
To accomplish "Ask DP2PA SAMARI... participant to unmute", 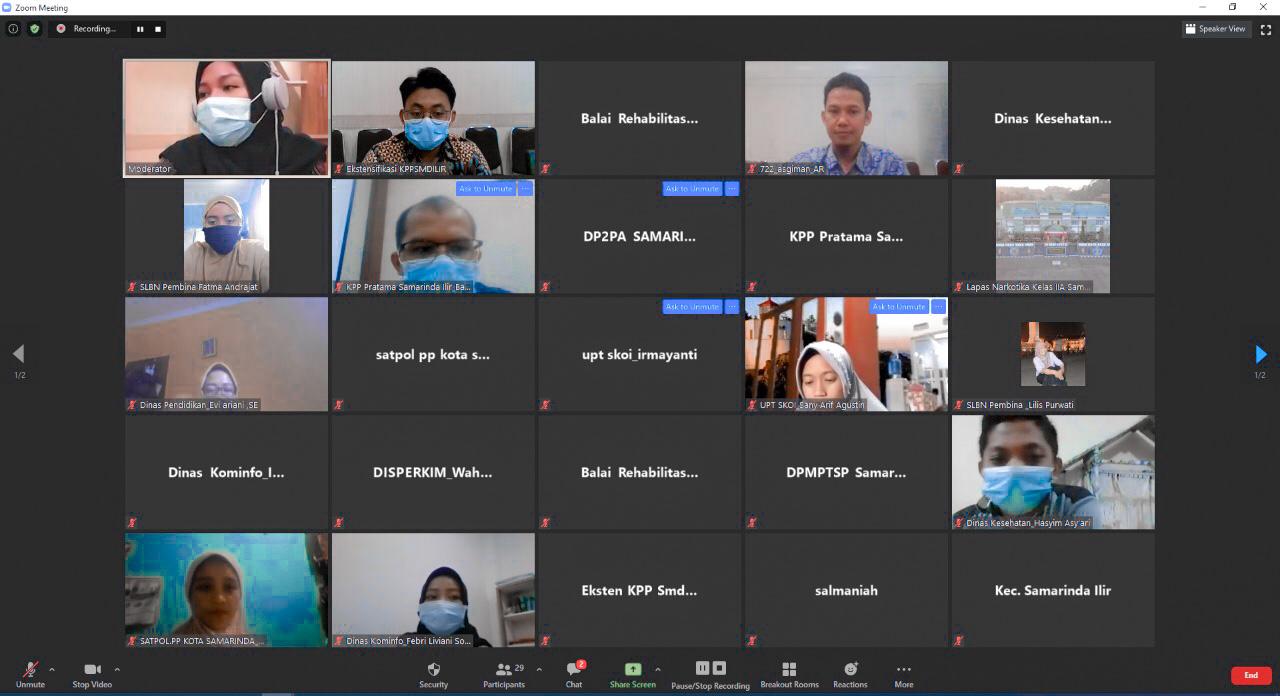I will coord(692,189).
